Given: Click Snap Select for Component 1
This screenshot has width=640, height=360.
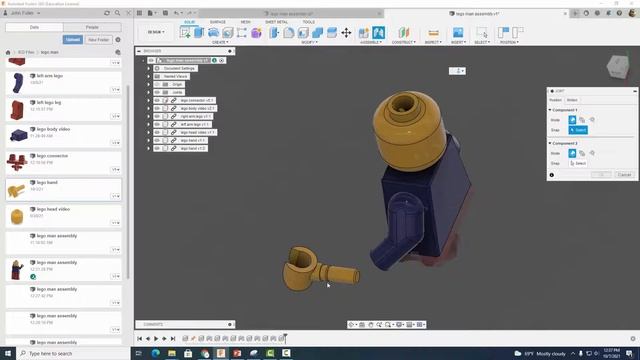Looking at the screenshot, I should point(578,130).
